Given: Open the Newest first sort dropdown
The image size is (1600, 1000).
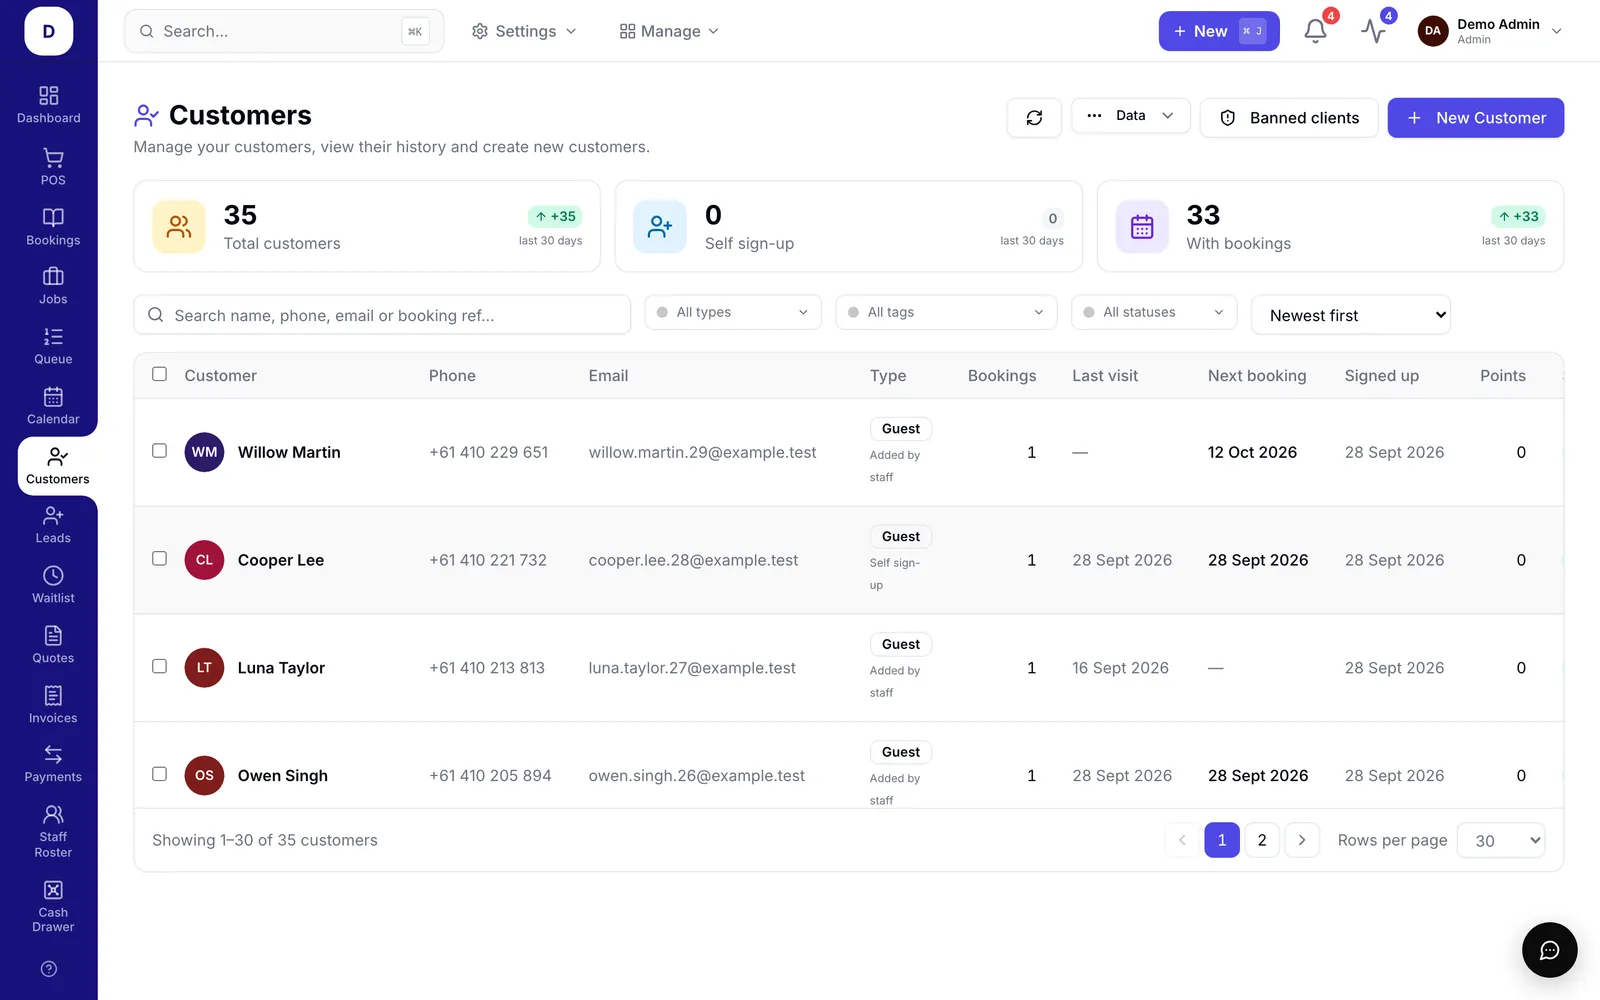Looking at the screenshot, I should [1351, 315].
